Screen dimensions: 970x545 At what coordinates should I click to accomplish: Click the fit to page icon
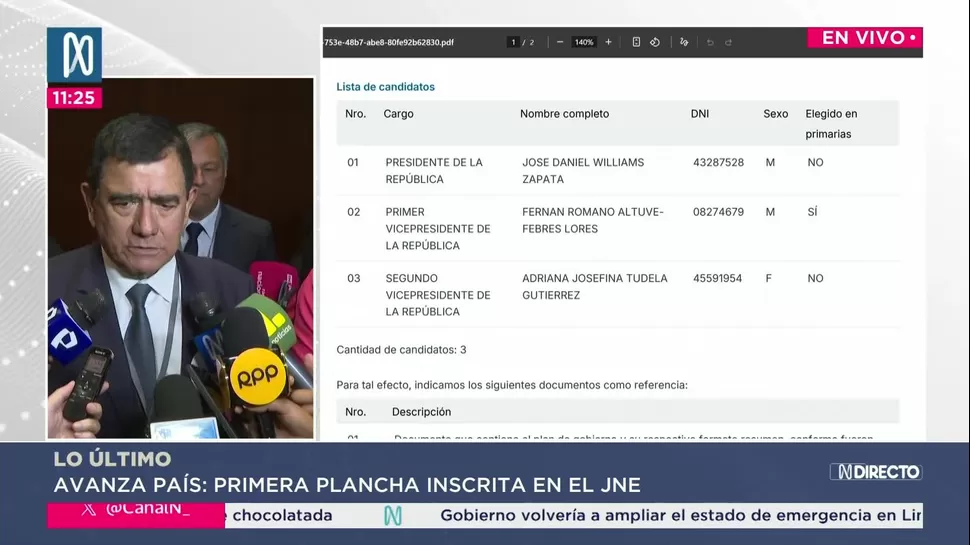coord(636,42)
